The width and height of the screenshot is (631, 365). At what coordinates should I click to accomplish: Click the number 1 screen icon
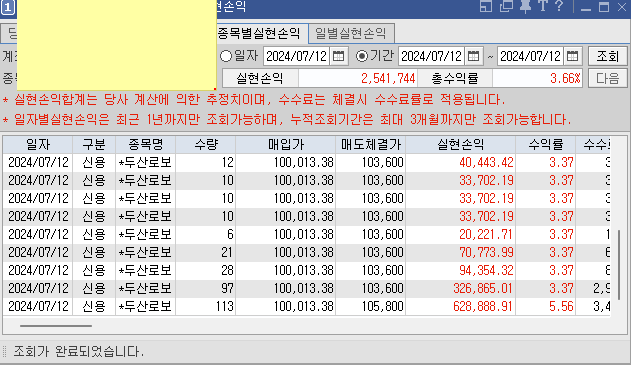8,7
